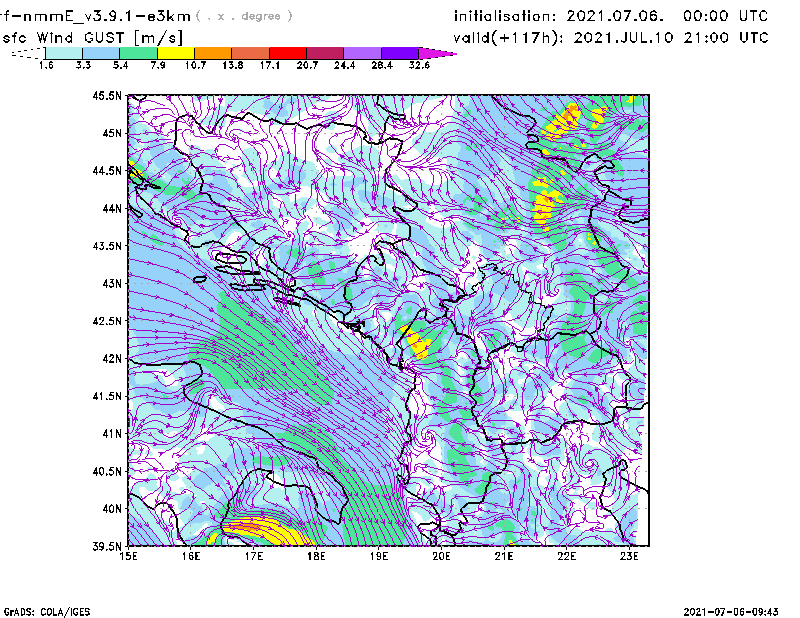Click the 43N latitude label
This screenshot has width=800, height=618.
(x=112, y=283)
